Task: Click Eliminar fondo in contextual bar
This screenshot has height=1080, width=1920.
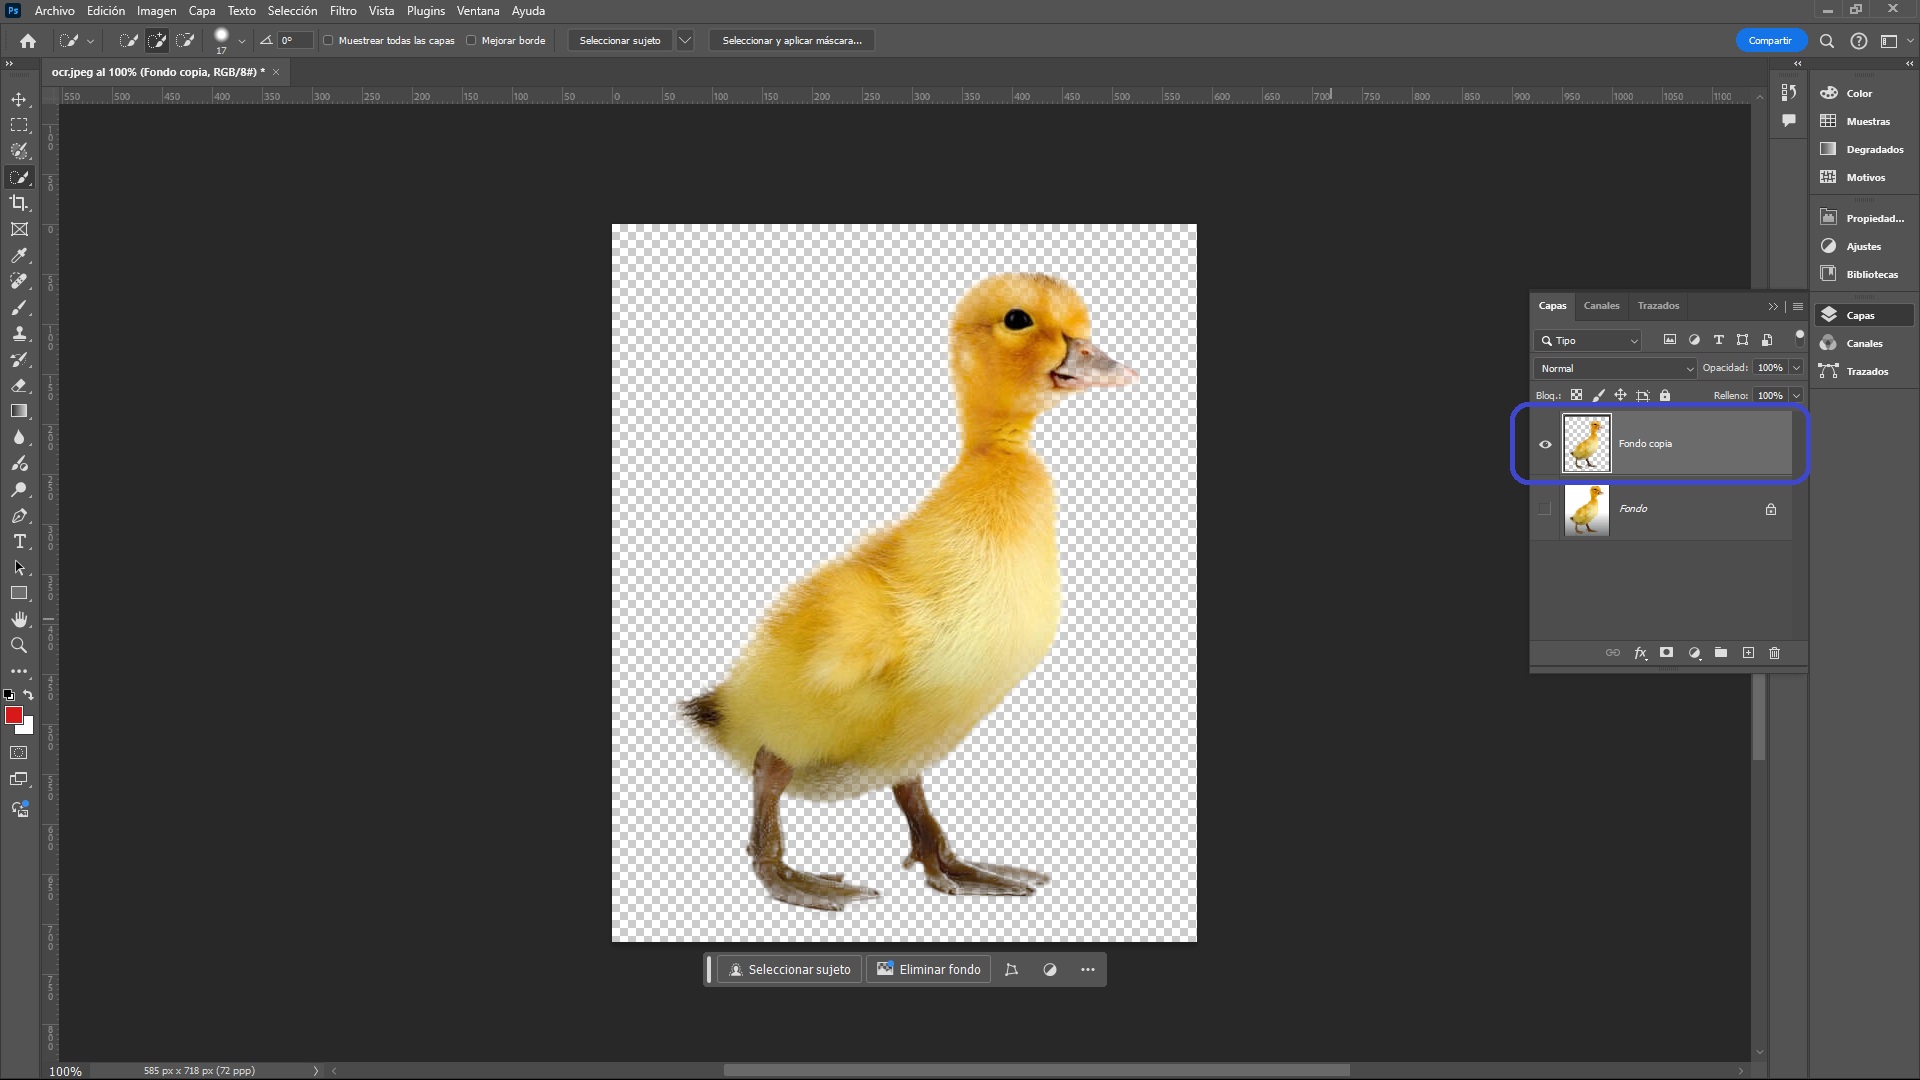Action: (x=928, y=970)
